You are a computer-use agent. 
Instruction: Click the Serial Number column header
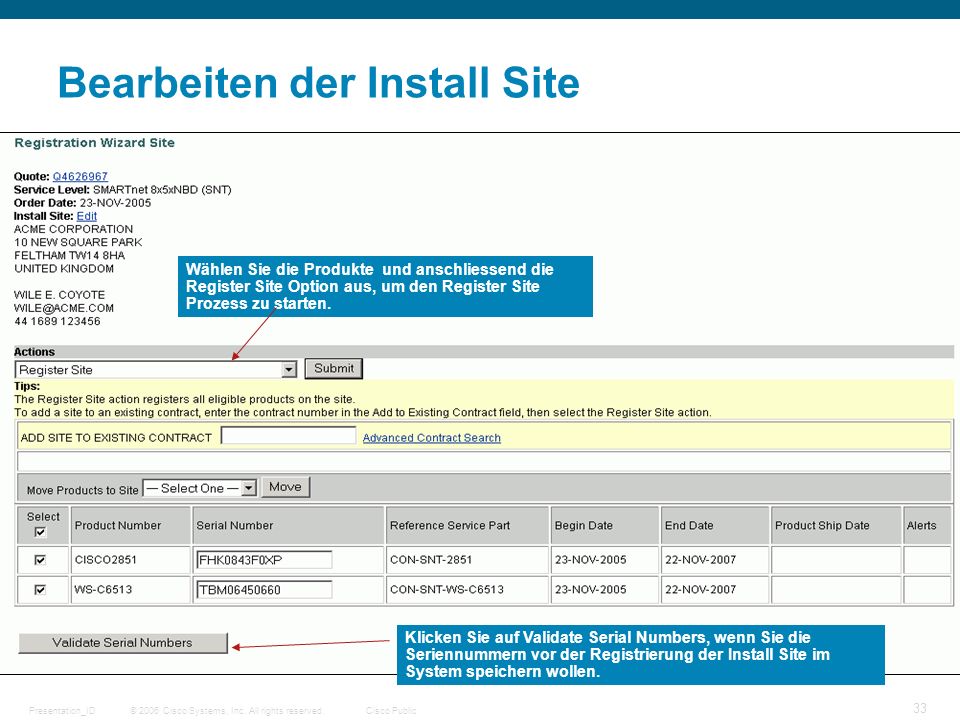tap(288, 525)
